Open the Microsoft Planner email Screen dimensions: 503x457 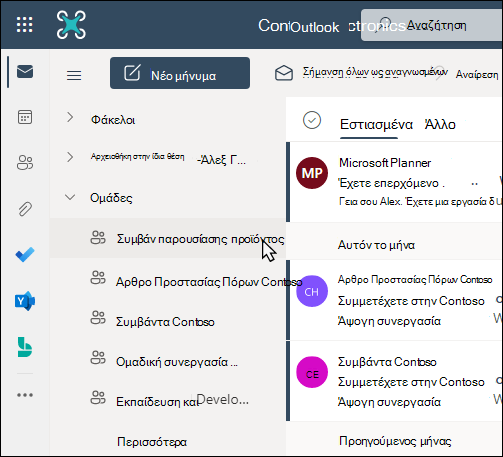(395, 182)
